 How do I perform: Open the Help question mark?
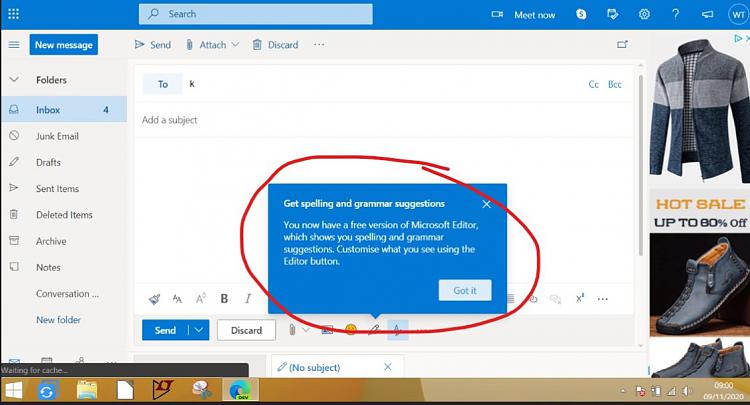click(675, 14)
